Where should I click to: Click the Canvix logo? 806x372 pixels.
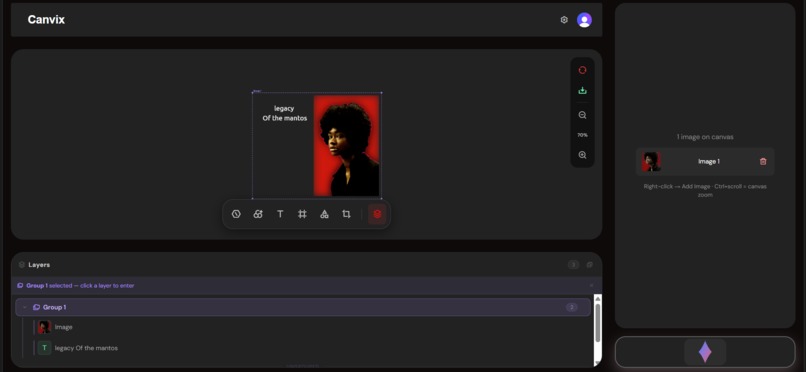pos(46,20)
